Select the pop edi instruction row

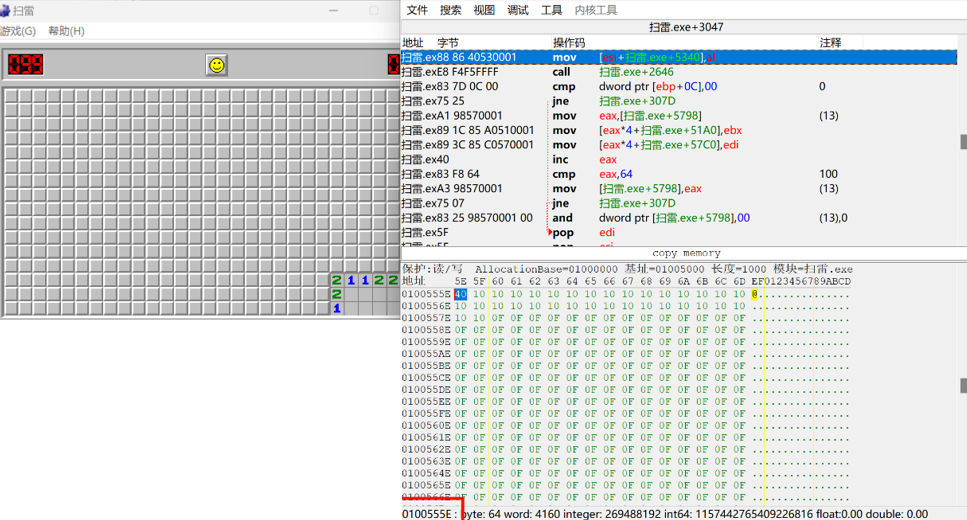coord(678,233)
